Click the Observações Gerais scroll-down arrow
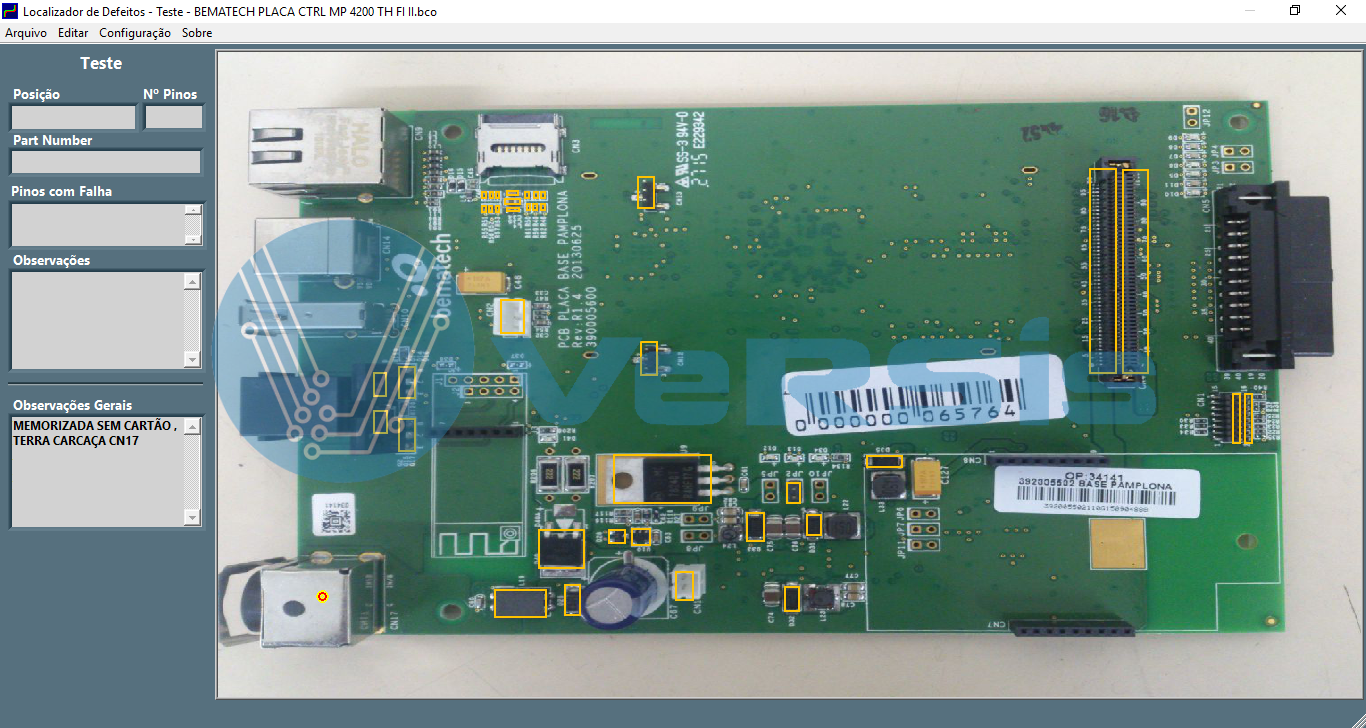Image resolution: width=1366 pixels, height=728 pixels. click(x=193, y=517)
